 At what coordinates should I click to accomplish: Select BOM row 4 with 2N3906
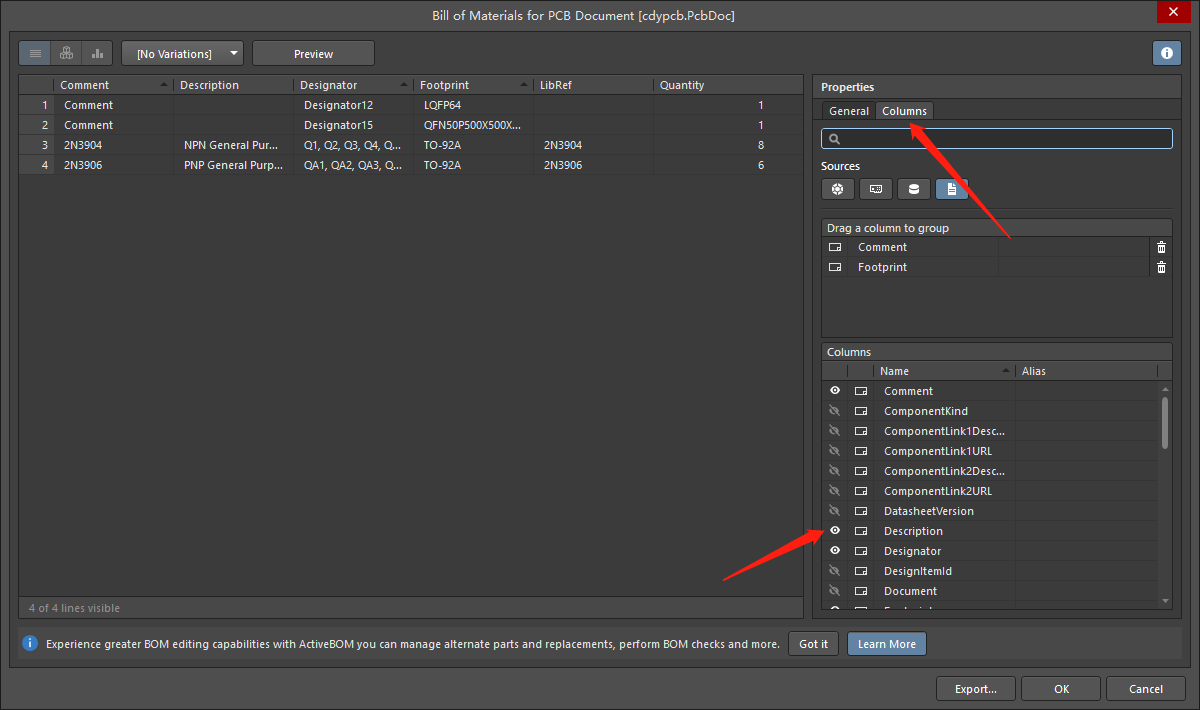click(x=411, y=165)
